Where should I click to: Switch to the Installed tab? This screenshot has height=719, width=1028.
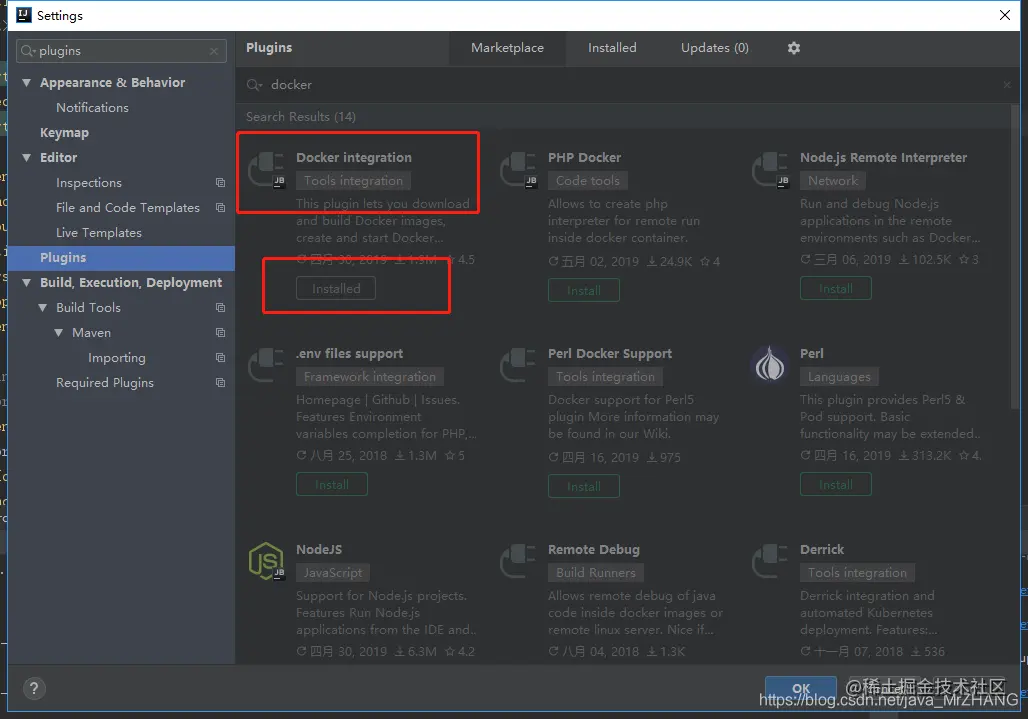pyautogui.click(x=612, y=48)
